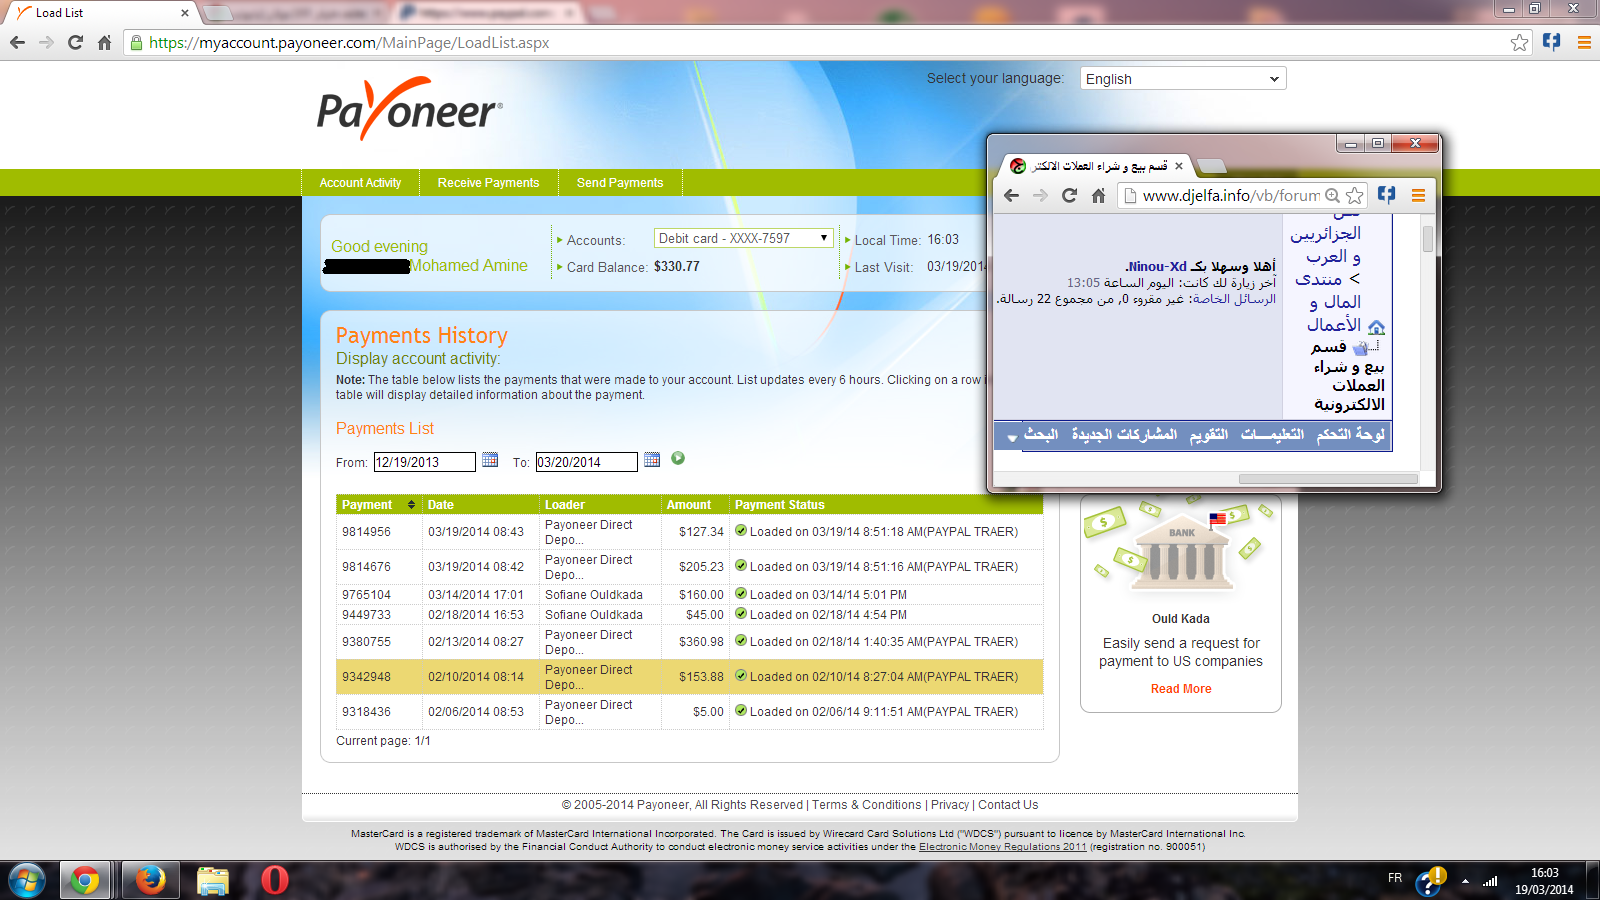This screenshot has width=1600, height=900.
Task: Reload the Payoneer Load List page
Action: (x=75, y=42)
